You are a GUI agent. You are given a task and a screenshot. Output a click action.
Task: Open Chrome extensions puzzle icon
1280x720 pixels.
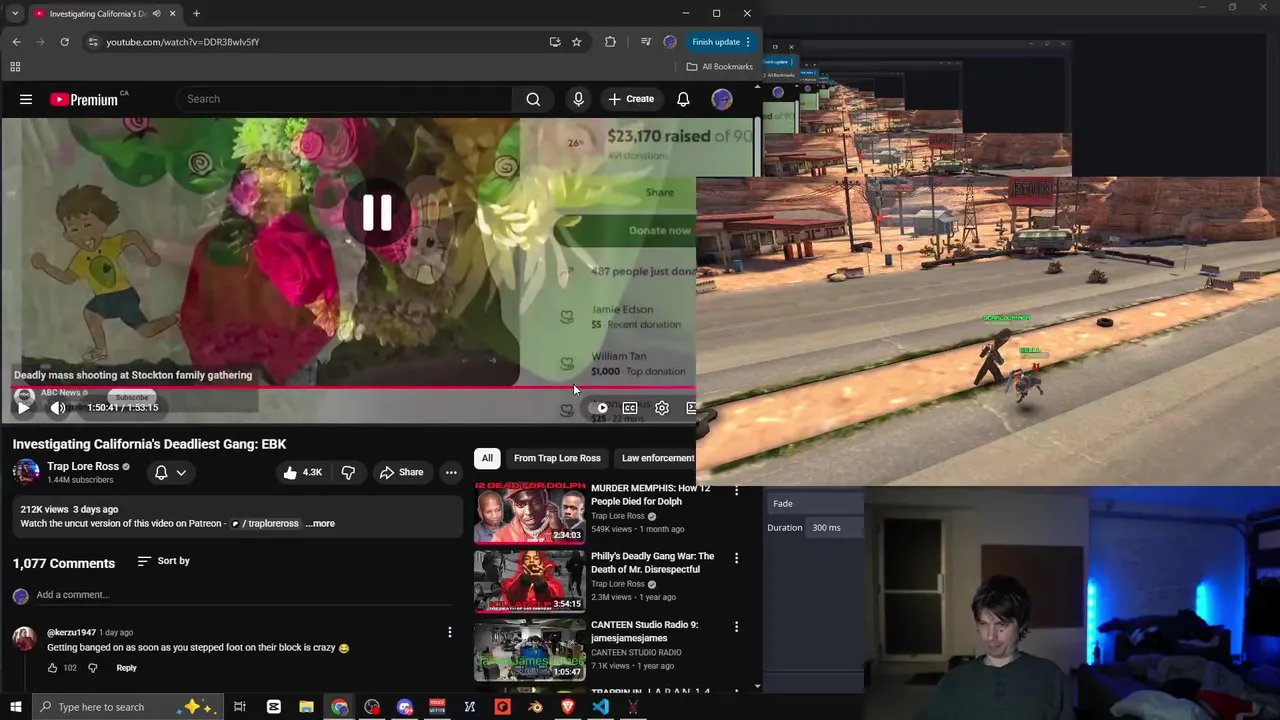pyautogui.click(x=611, y=42)
